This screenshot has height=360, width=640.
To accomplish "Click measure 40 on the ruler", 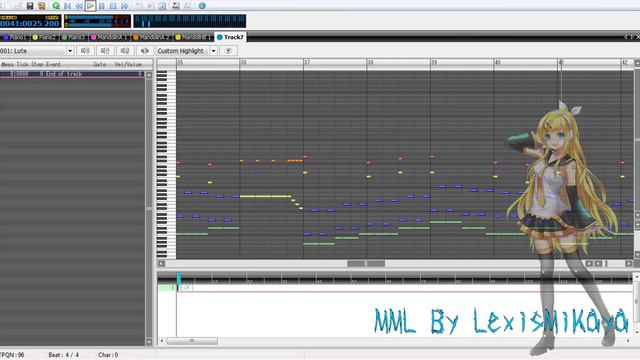I will click(x=498, y=62).
